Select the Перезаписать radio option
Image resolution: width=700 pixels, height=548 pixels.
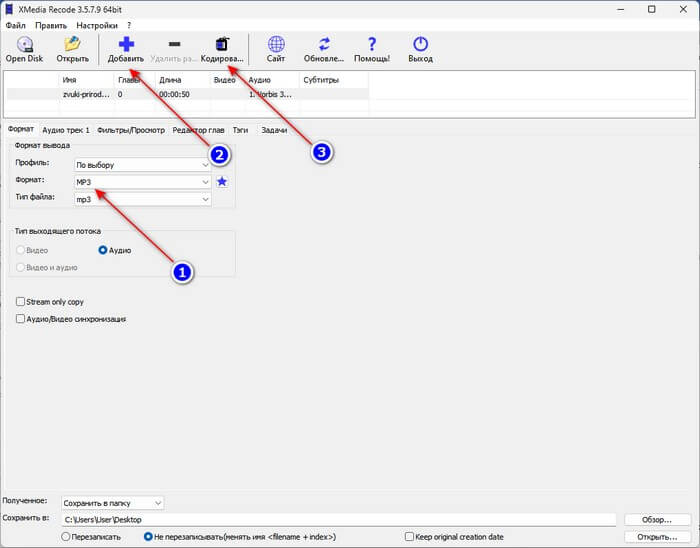[66, 536]
